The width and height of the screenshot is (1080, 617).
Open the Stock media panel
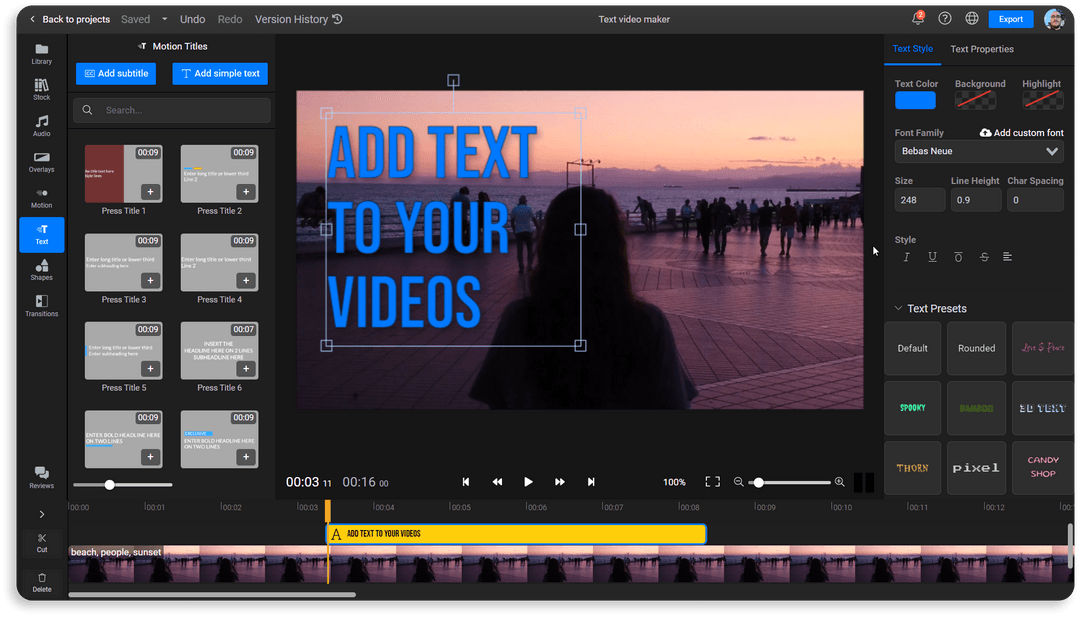pos(41,90)
